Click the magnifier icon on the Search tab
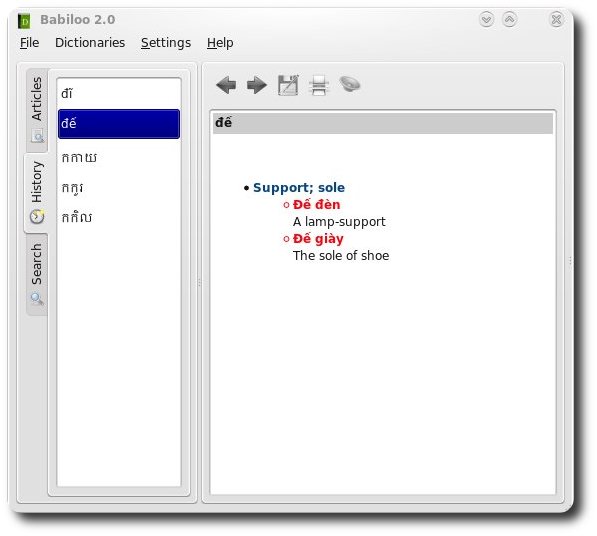The height and width of the screenshot is (536, 597). pyautogui.click(x=37, y=299)
